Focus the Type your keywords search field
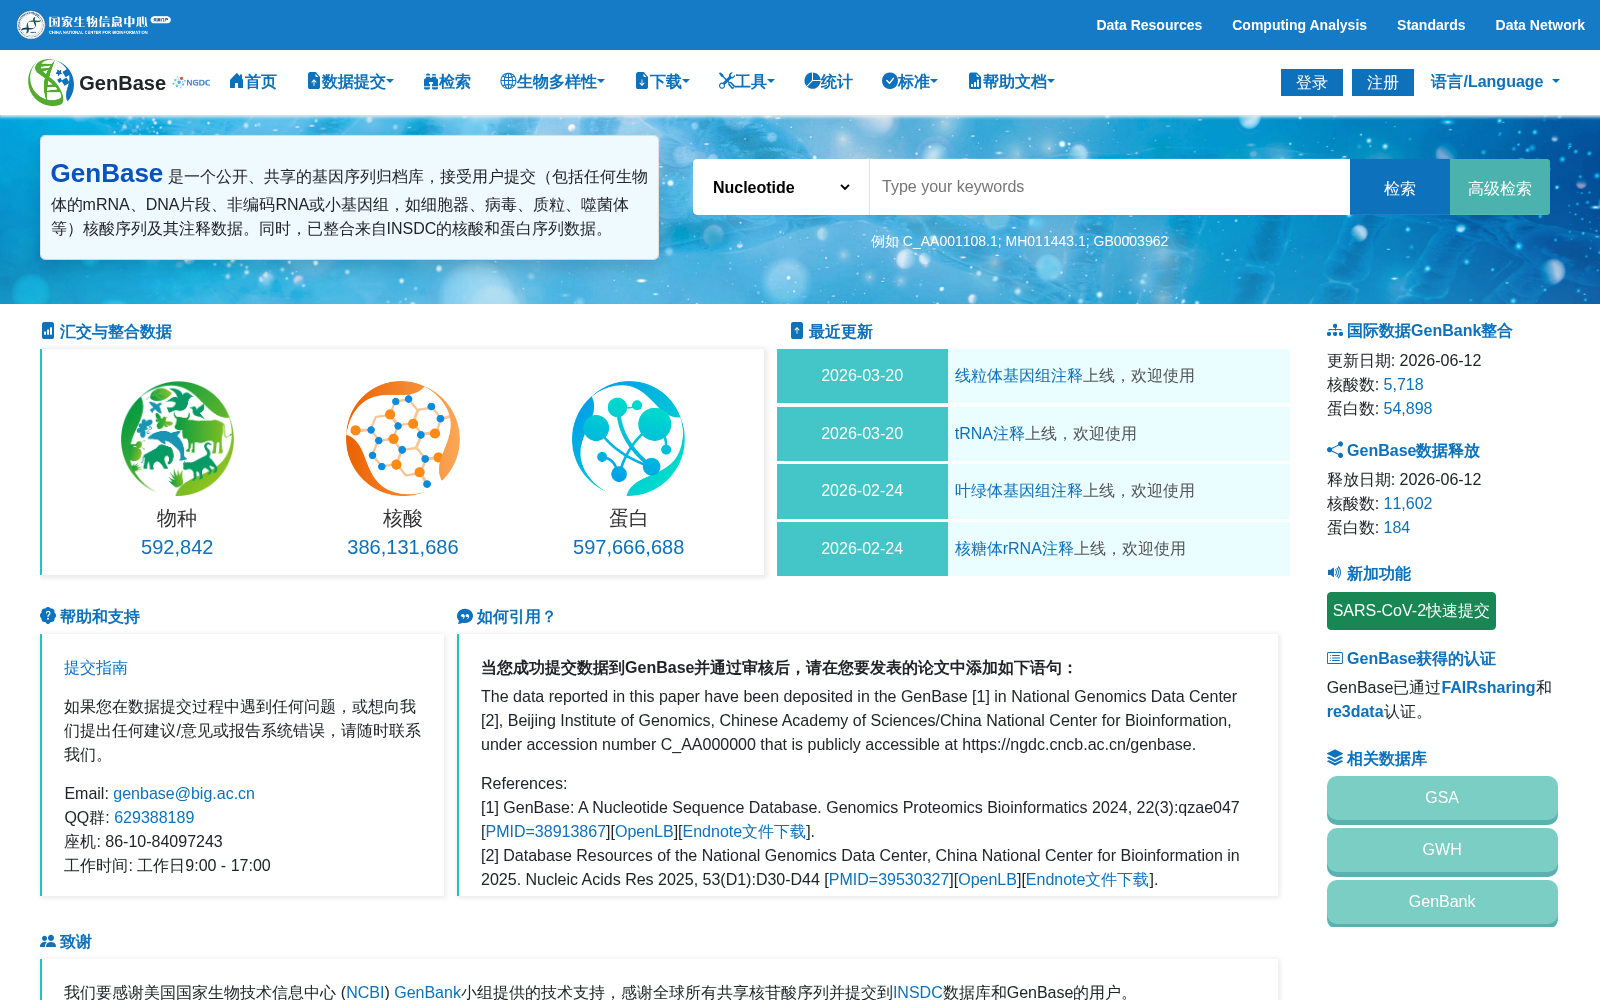 pyautogui.click(x=1110, y=187)
